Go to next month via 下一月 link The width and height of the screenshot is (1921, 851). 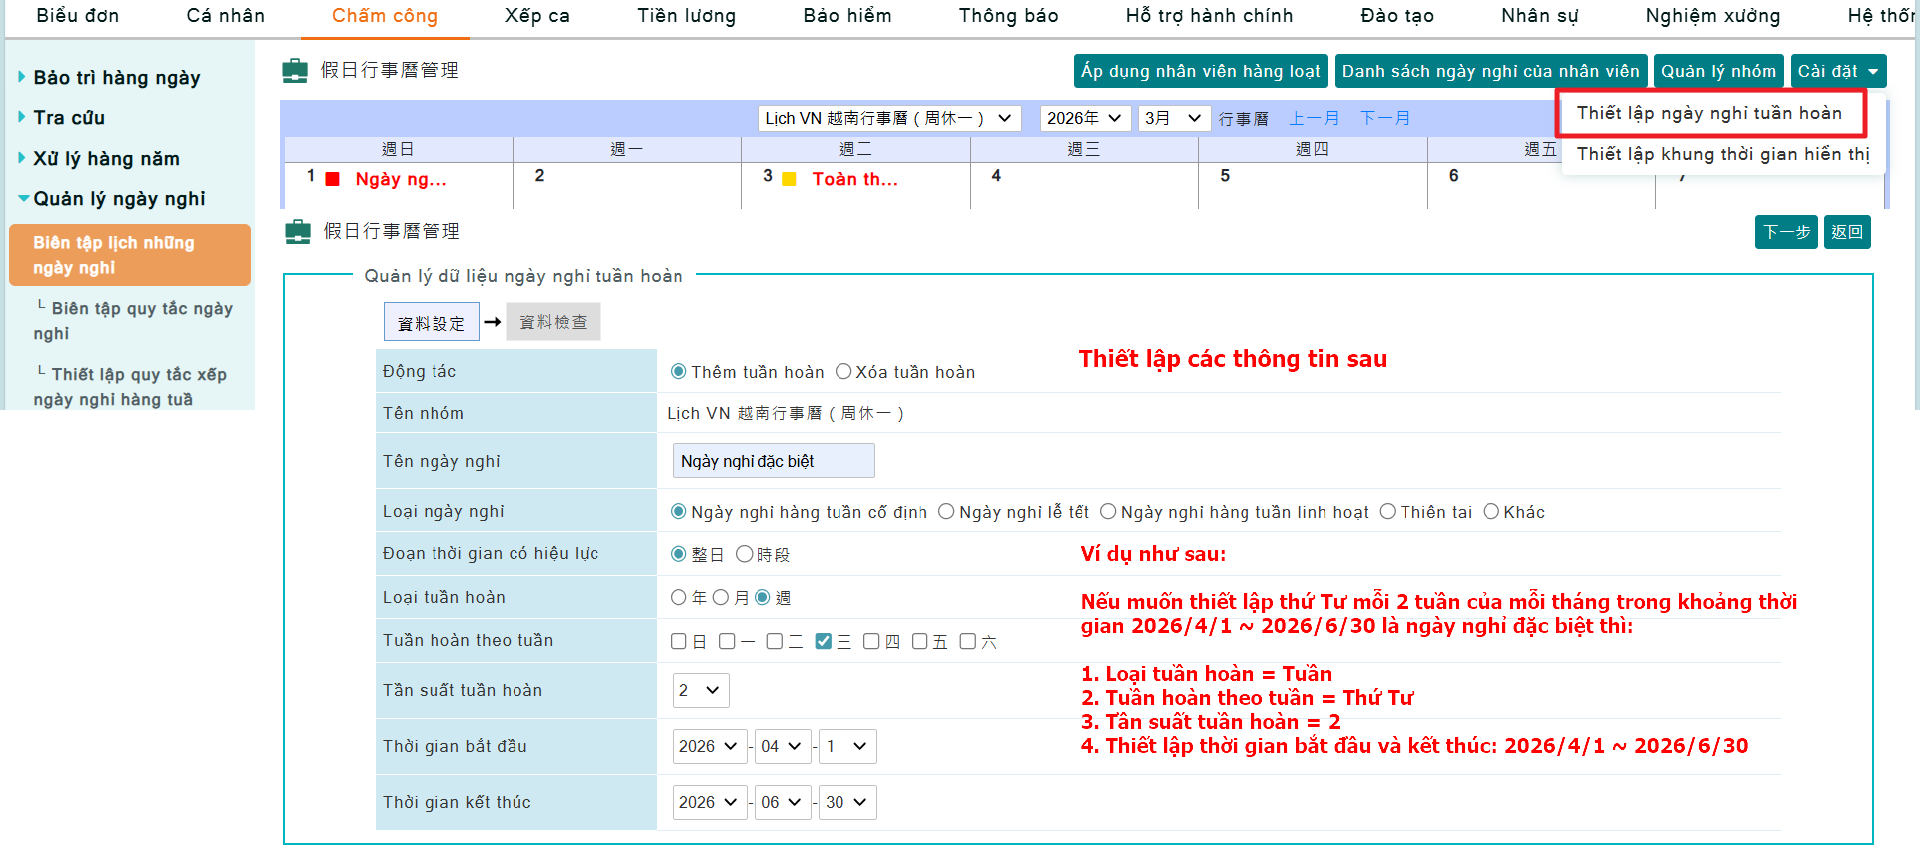(1384, 118)
